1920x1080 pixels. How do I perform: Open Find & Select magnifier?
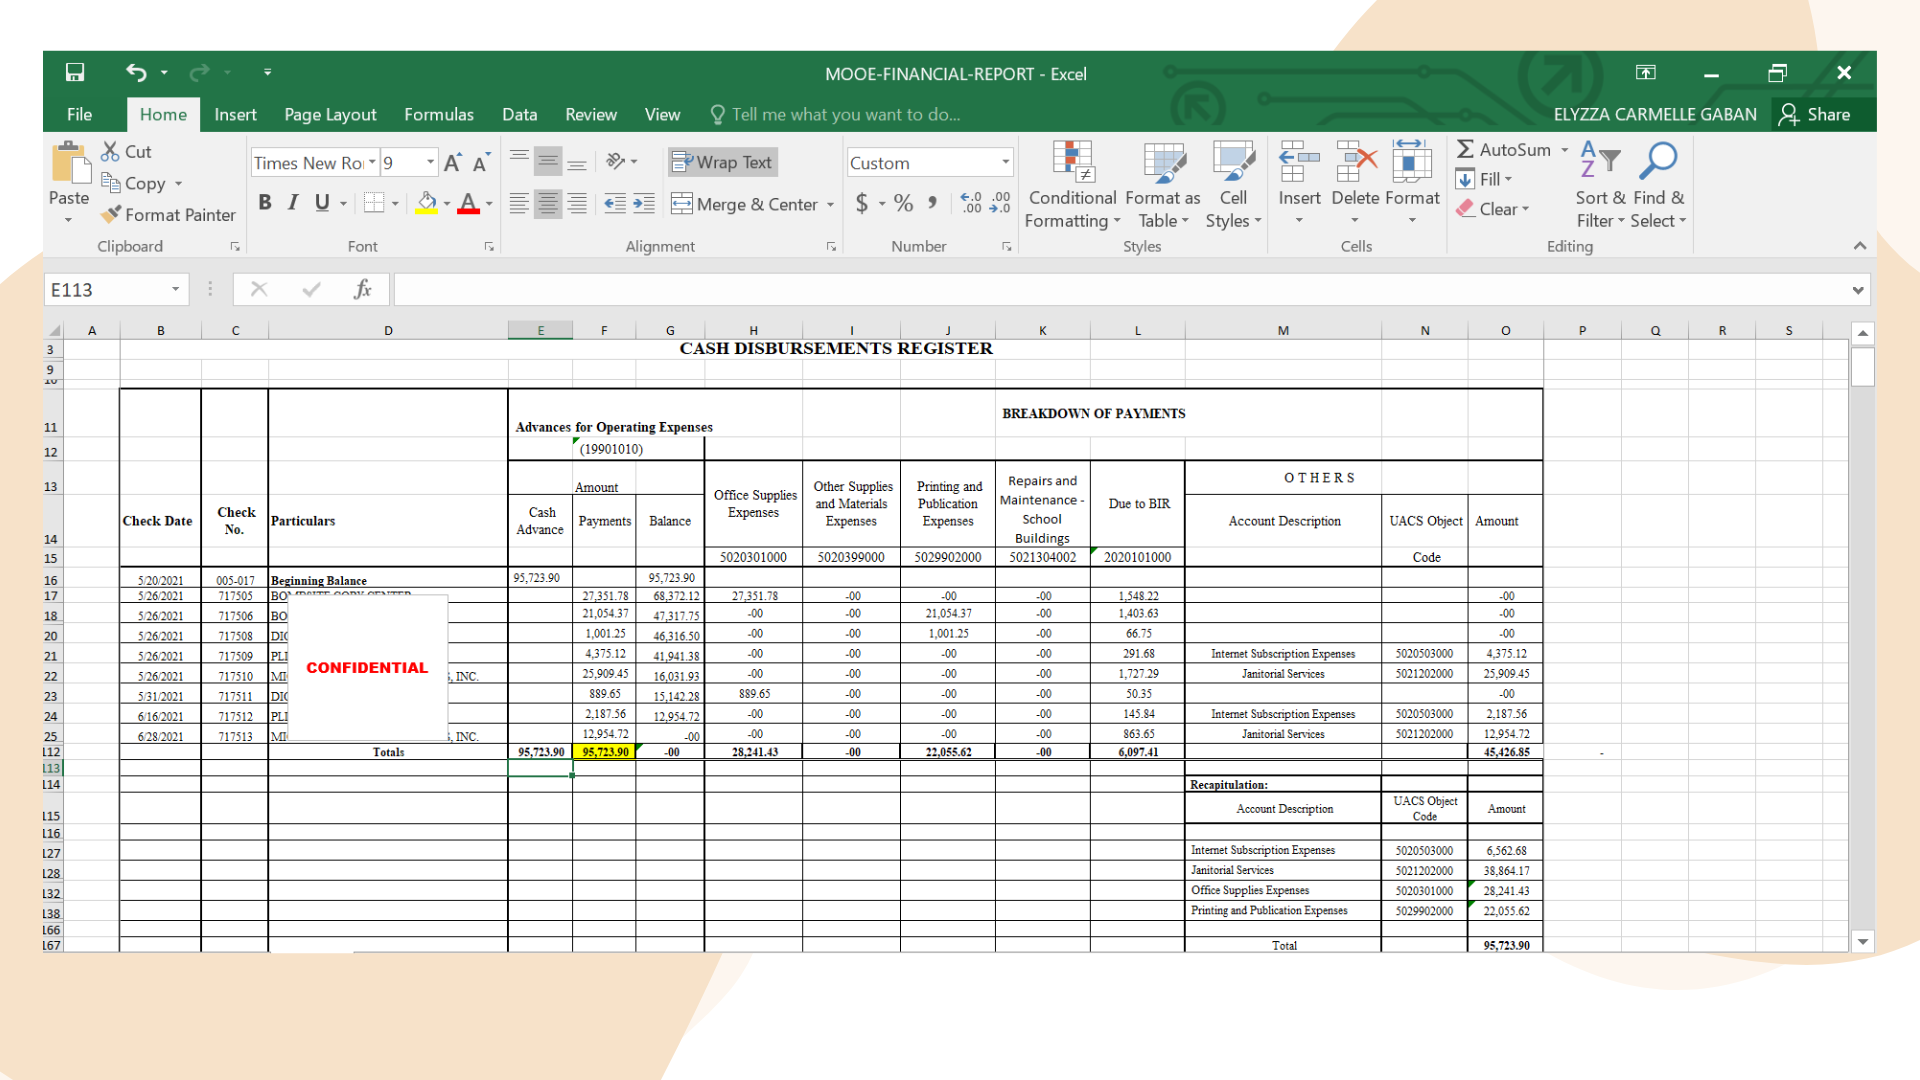(x=1657, y=185)
